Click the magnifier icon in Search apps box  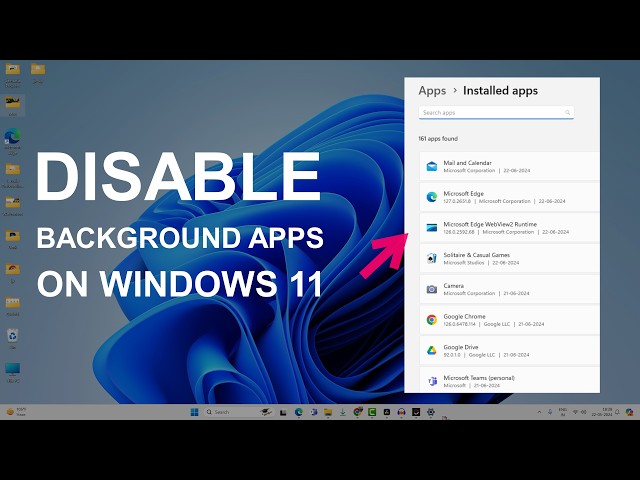point(567,112)
